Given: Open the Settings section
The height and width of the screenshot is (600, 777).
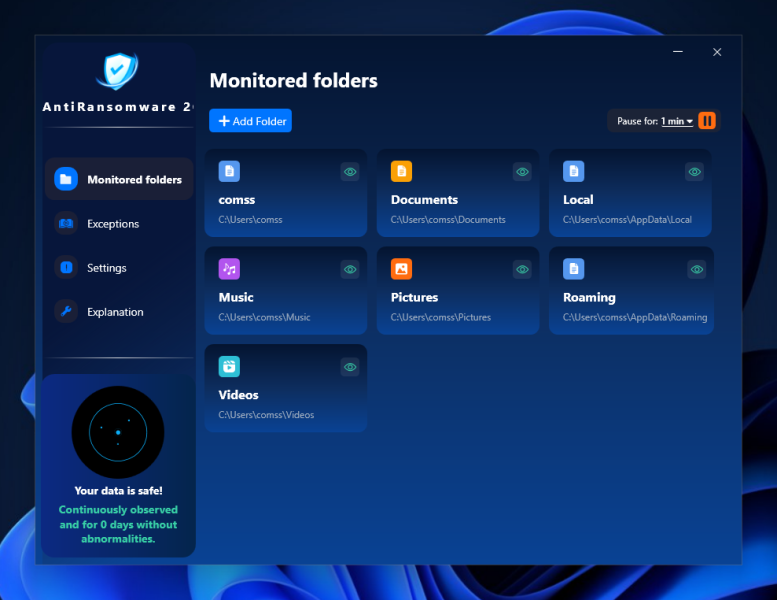Looking at the screenshot, I should coord(119,268).
